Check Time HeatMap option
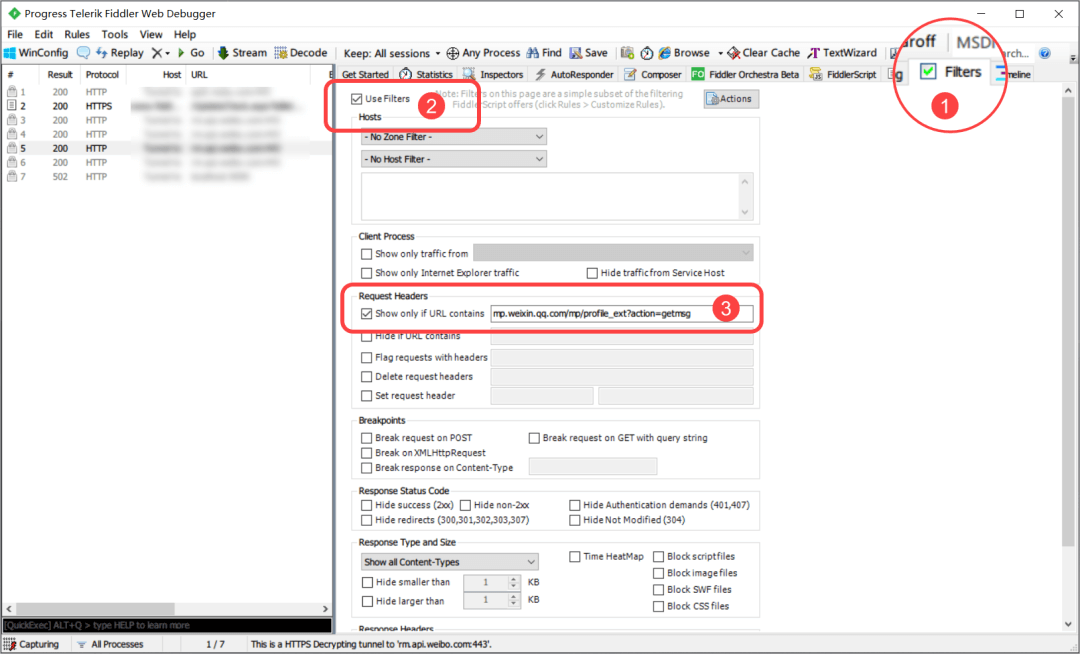 tap(574, 557)
